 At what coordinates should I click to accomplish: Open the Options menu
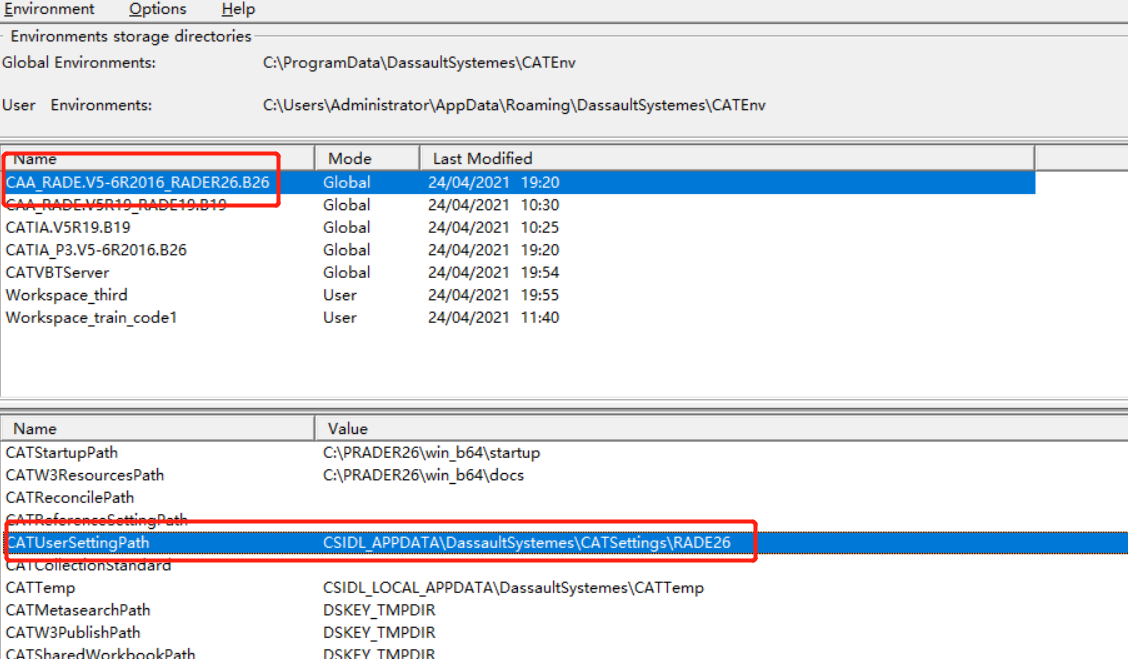[x=157, y=9]
